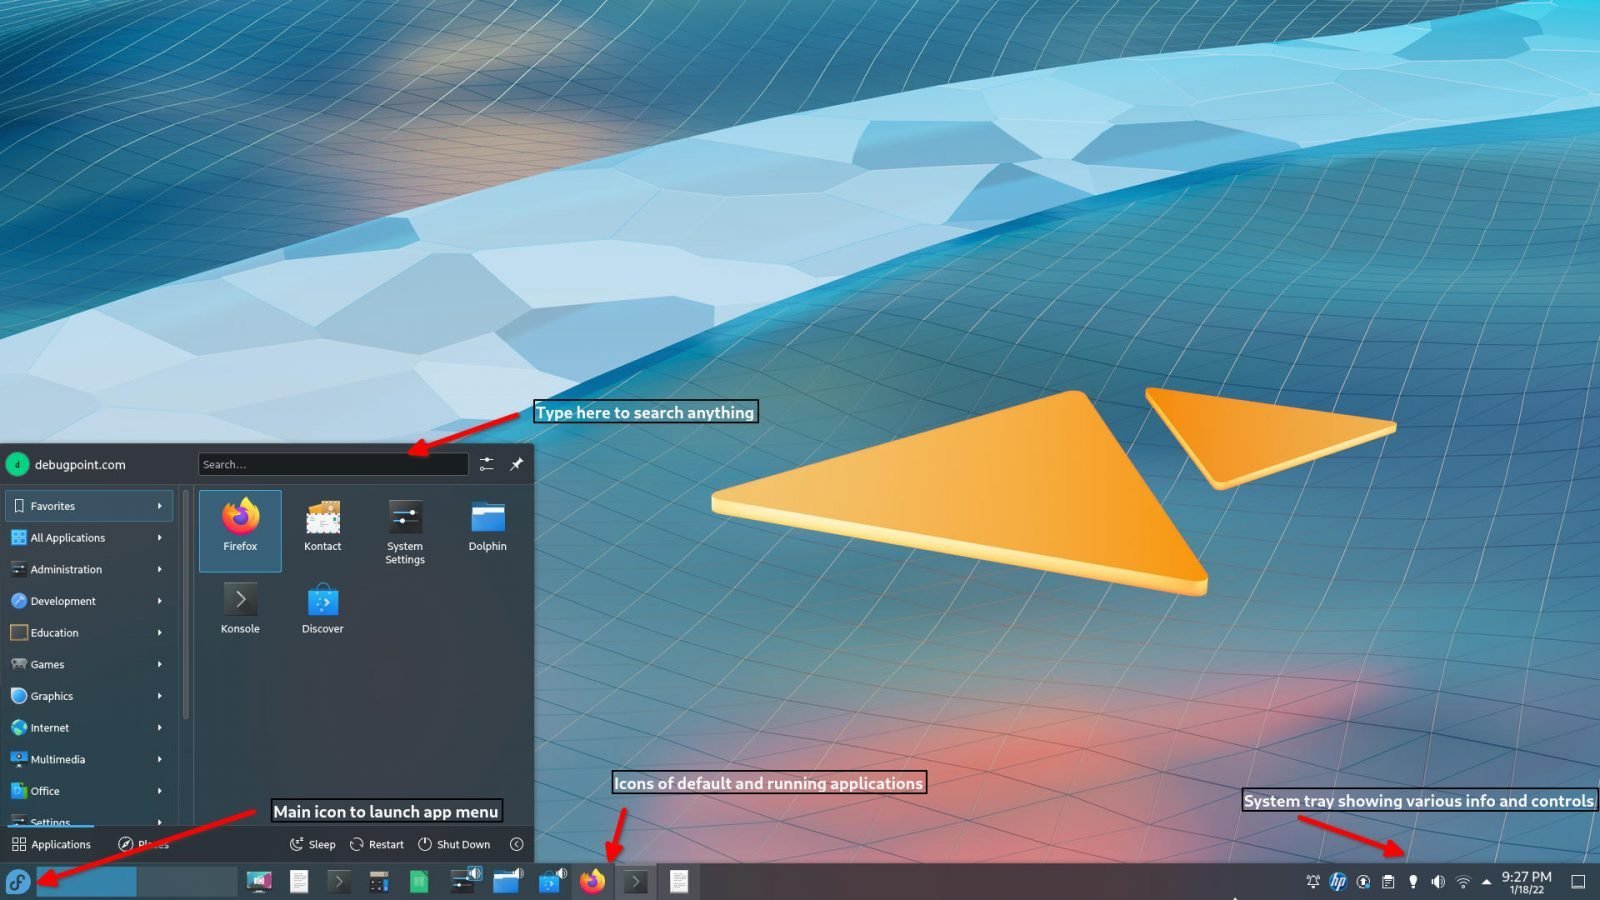This screenshot has height=900, width=1600.
Task: Open the calculator from the taskbar
Action: pos(378,881)
